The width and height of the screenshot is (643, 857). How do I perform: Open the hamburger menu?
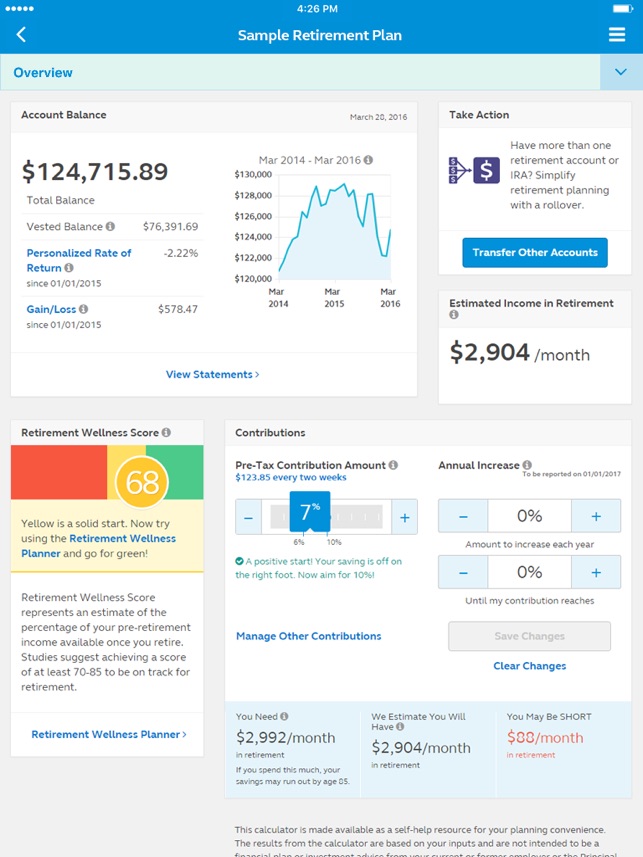(617, 35)
